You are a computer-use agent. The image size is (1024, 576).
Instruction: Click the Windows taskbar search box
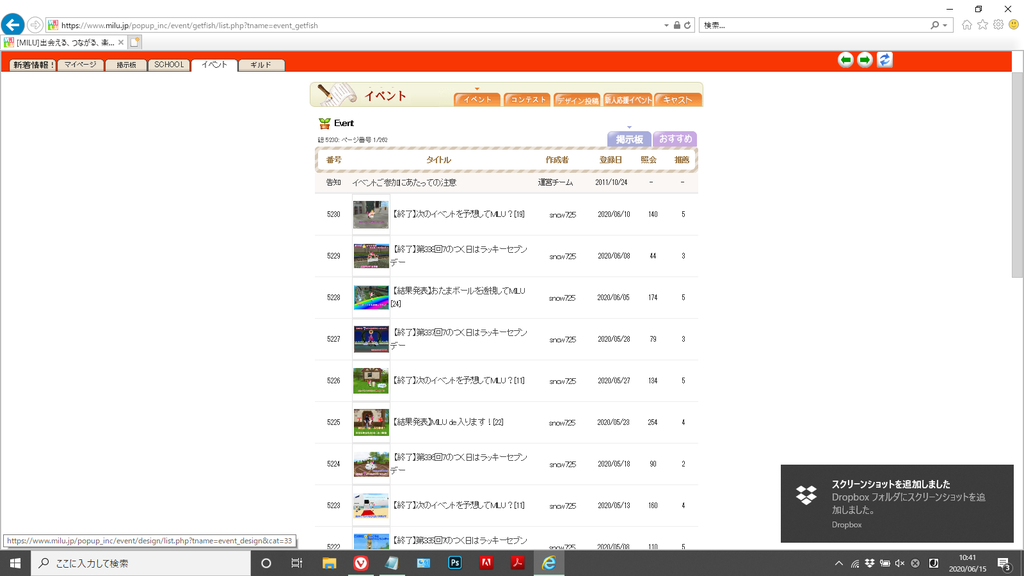(x=140, y=563)
